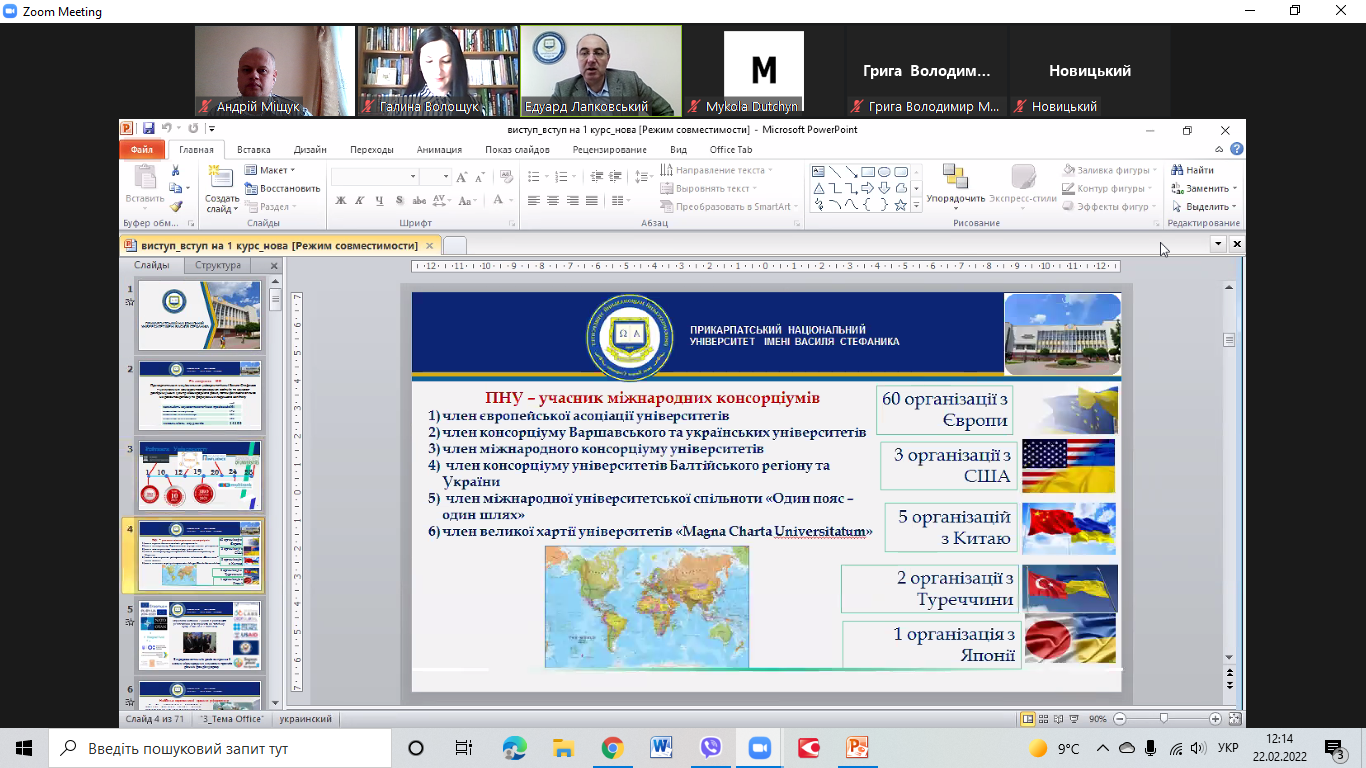Select the Format Painter brush icon
The image size is (1366, 768).
[x=176, y=206]
